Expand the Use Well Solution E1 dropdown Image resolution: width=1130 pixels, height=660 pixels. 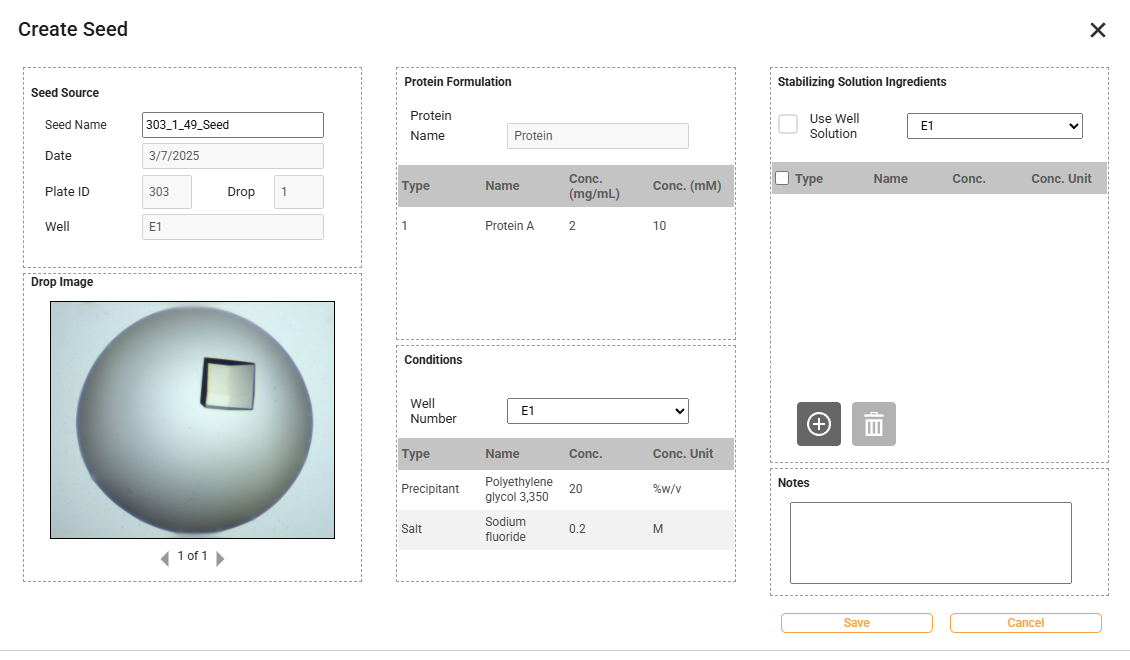click(x=994, y=126)
